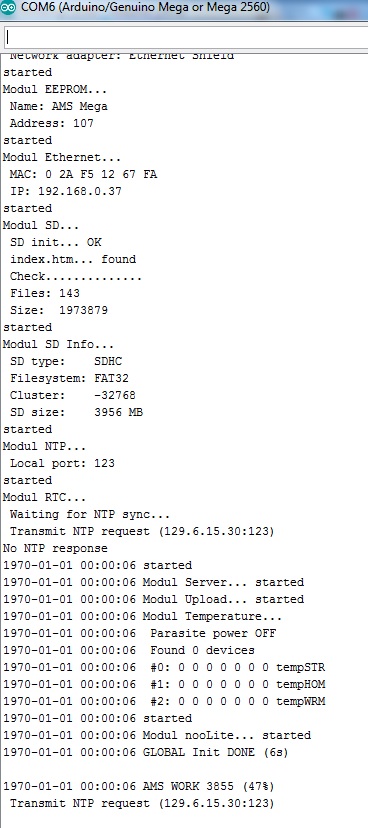This screenshot has height=828, width=368.
Task: Click the 'index.htm... found' line
Action: coord(73,259)
